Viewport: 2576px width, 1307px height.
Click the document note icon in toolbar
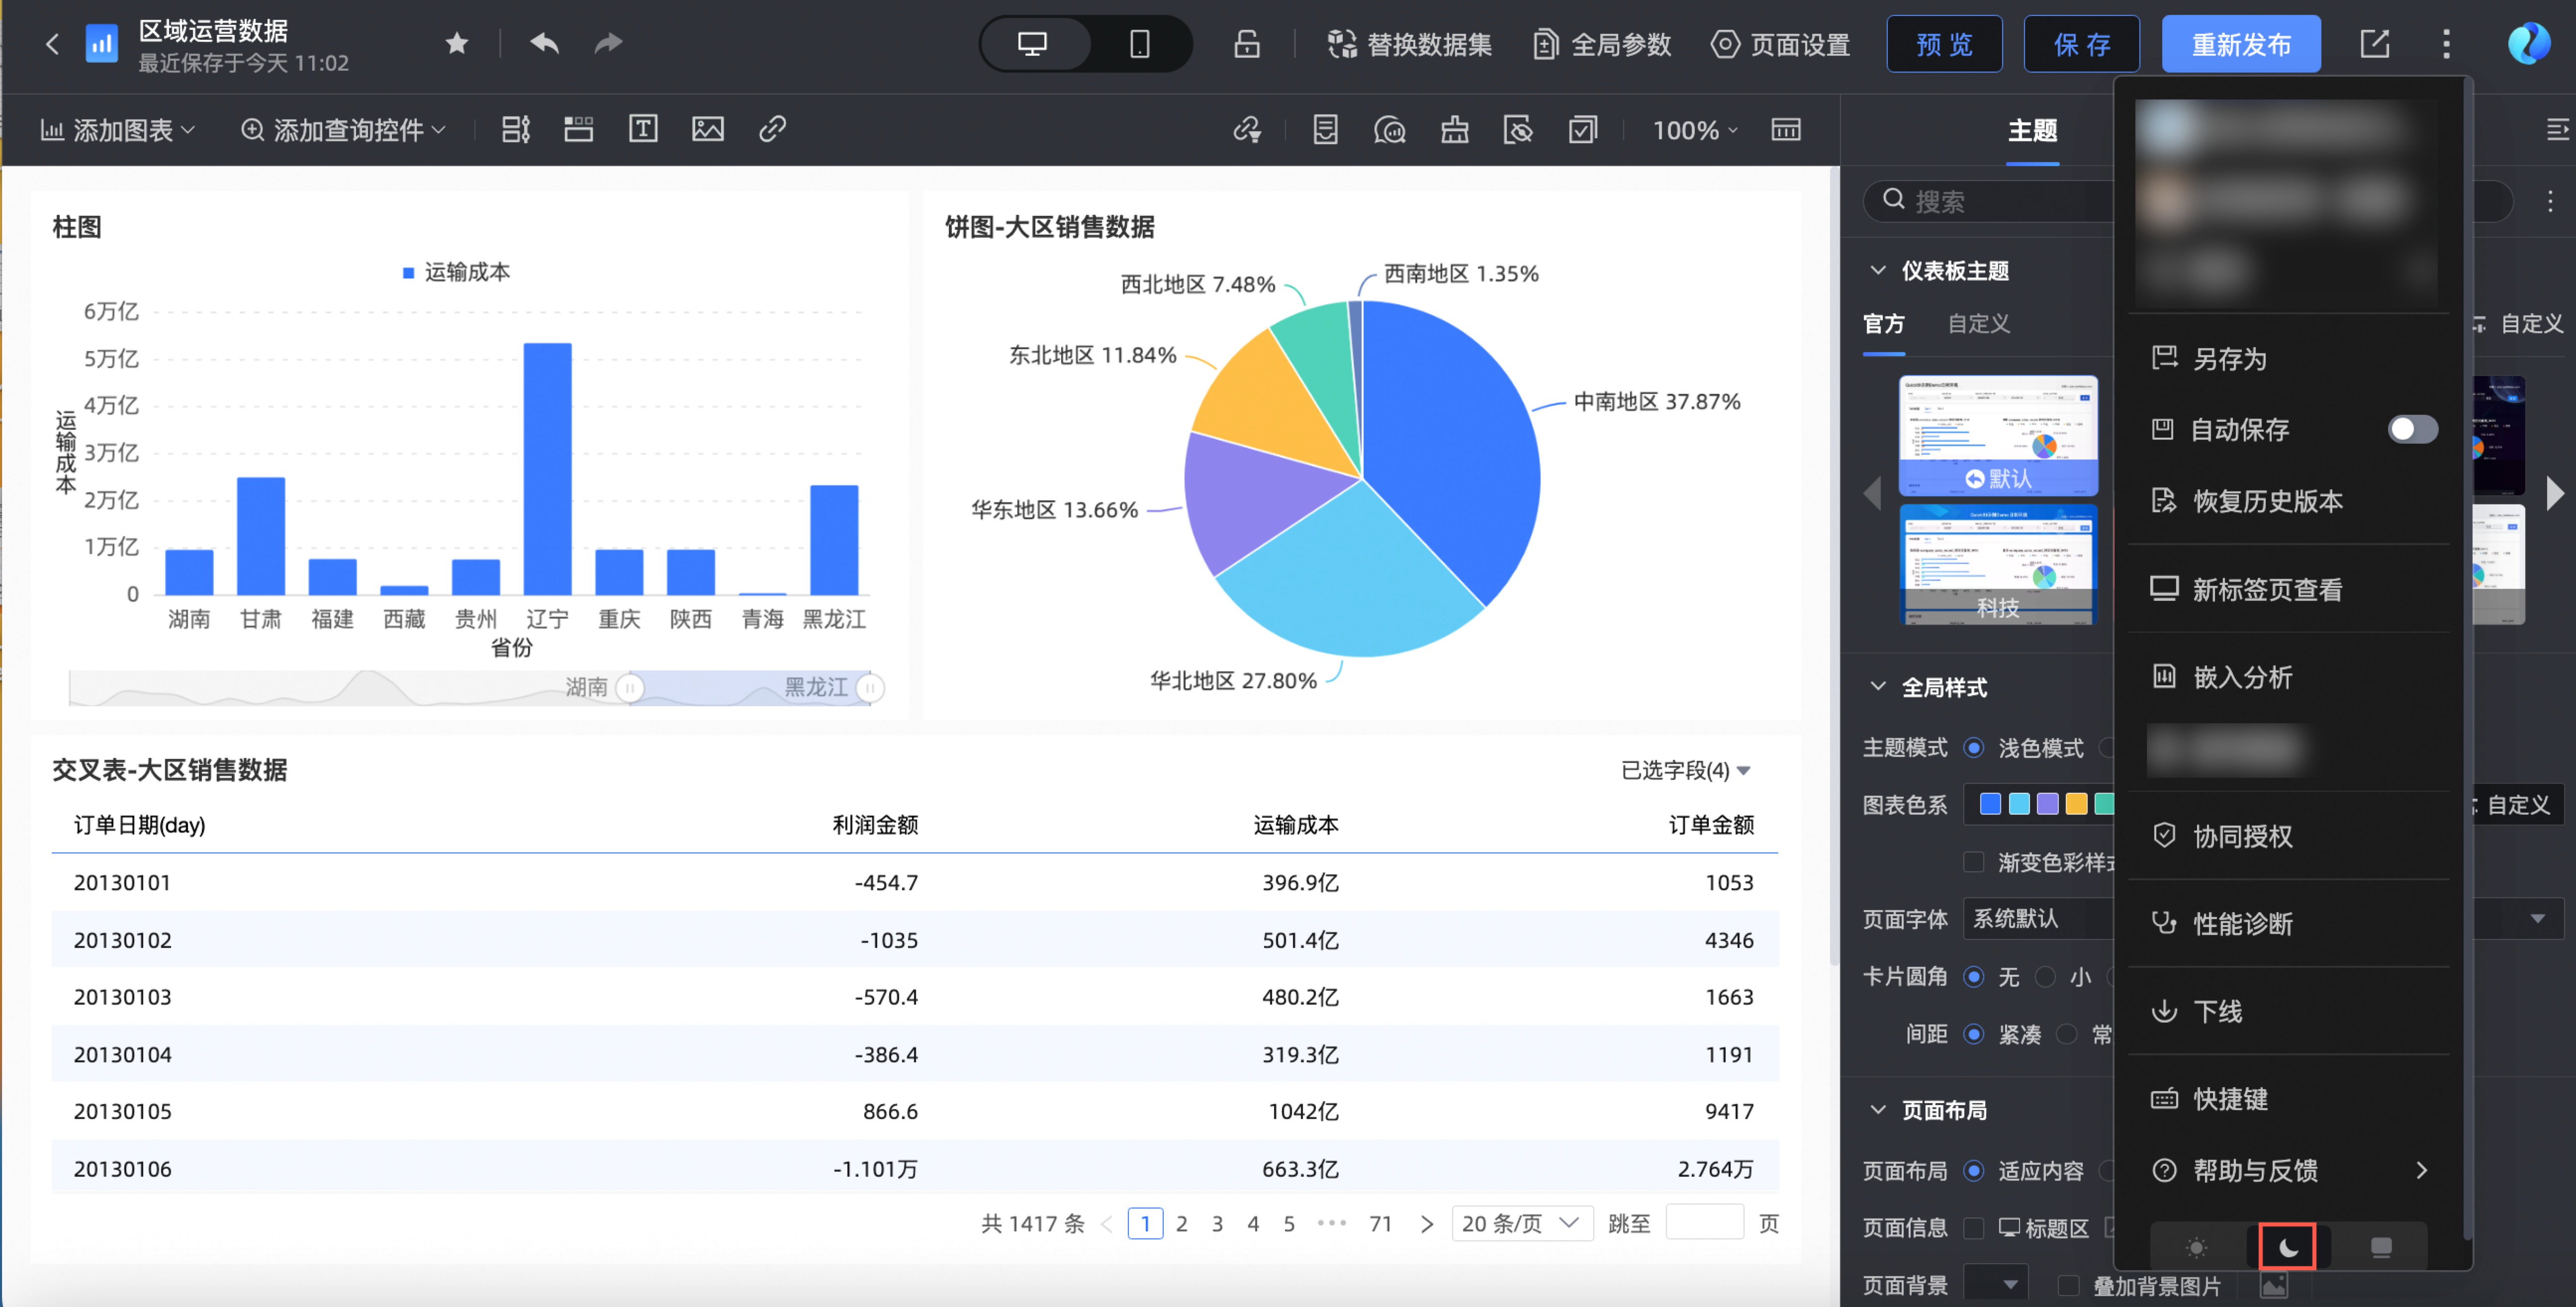point(1325,130)
